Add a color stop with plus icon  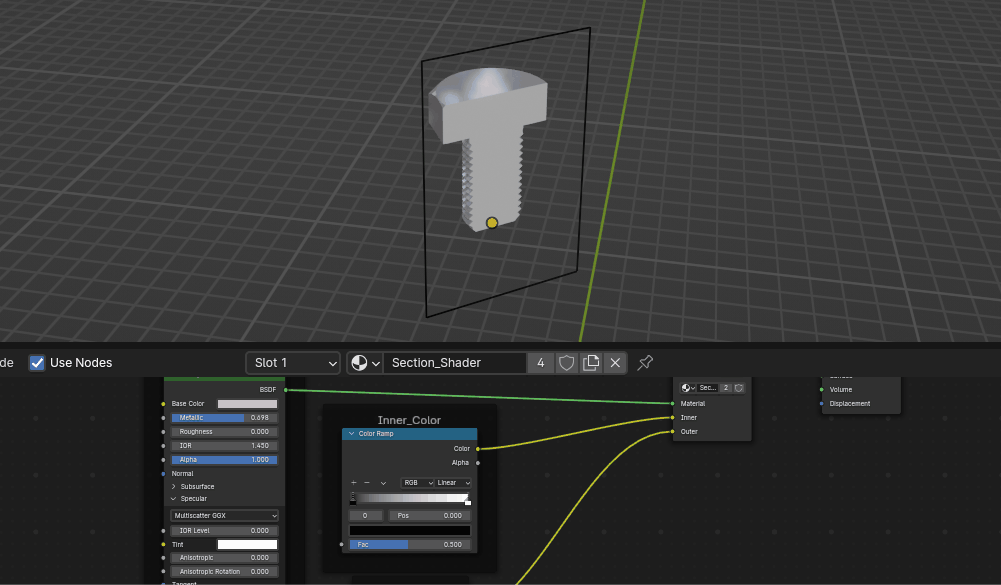pos(354,483)
